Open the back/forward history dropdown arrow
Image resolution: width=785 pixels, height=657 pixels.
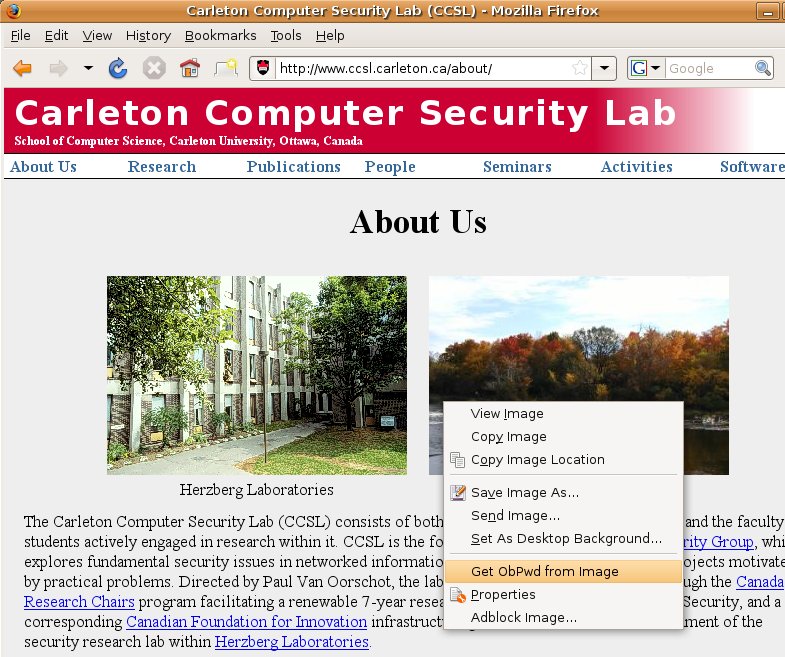pyautogui.click(x=88, y=68)
